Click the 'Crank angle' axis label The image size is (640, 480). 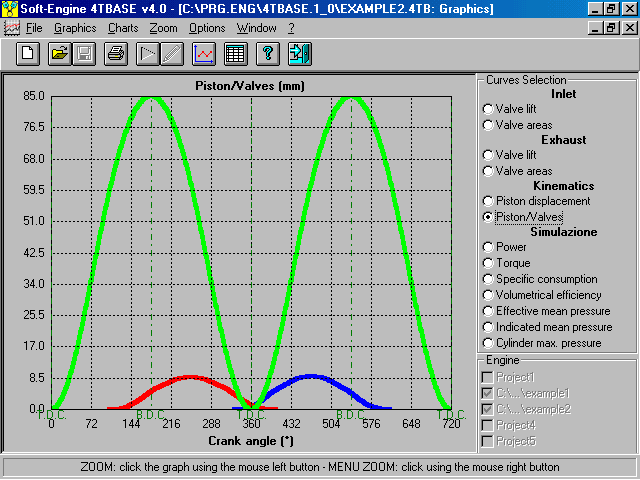pyautogui.click(x=251, y=441)
